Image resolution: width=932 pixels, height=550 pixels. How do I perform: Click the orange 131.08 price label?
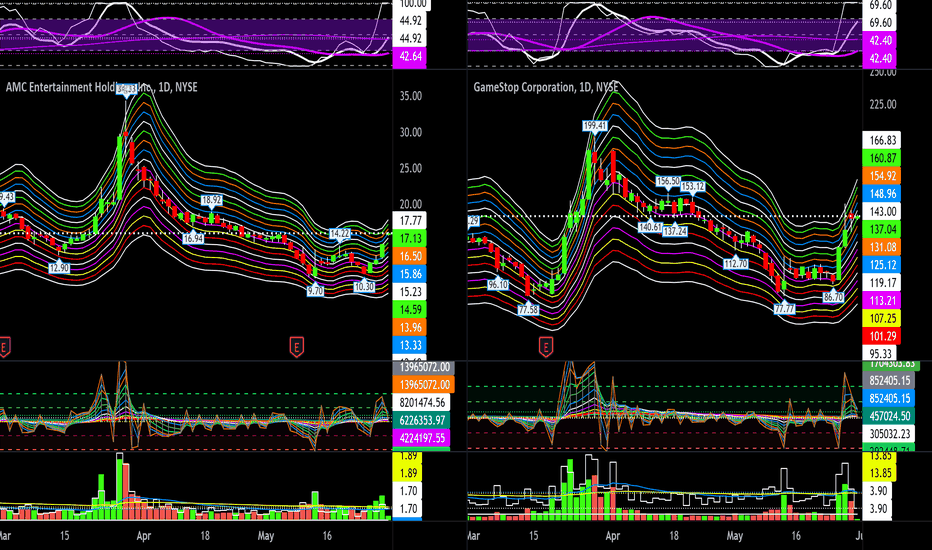pos(882,247)
